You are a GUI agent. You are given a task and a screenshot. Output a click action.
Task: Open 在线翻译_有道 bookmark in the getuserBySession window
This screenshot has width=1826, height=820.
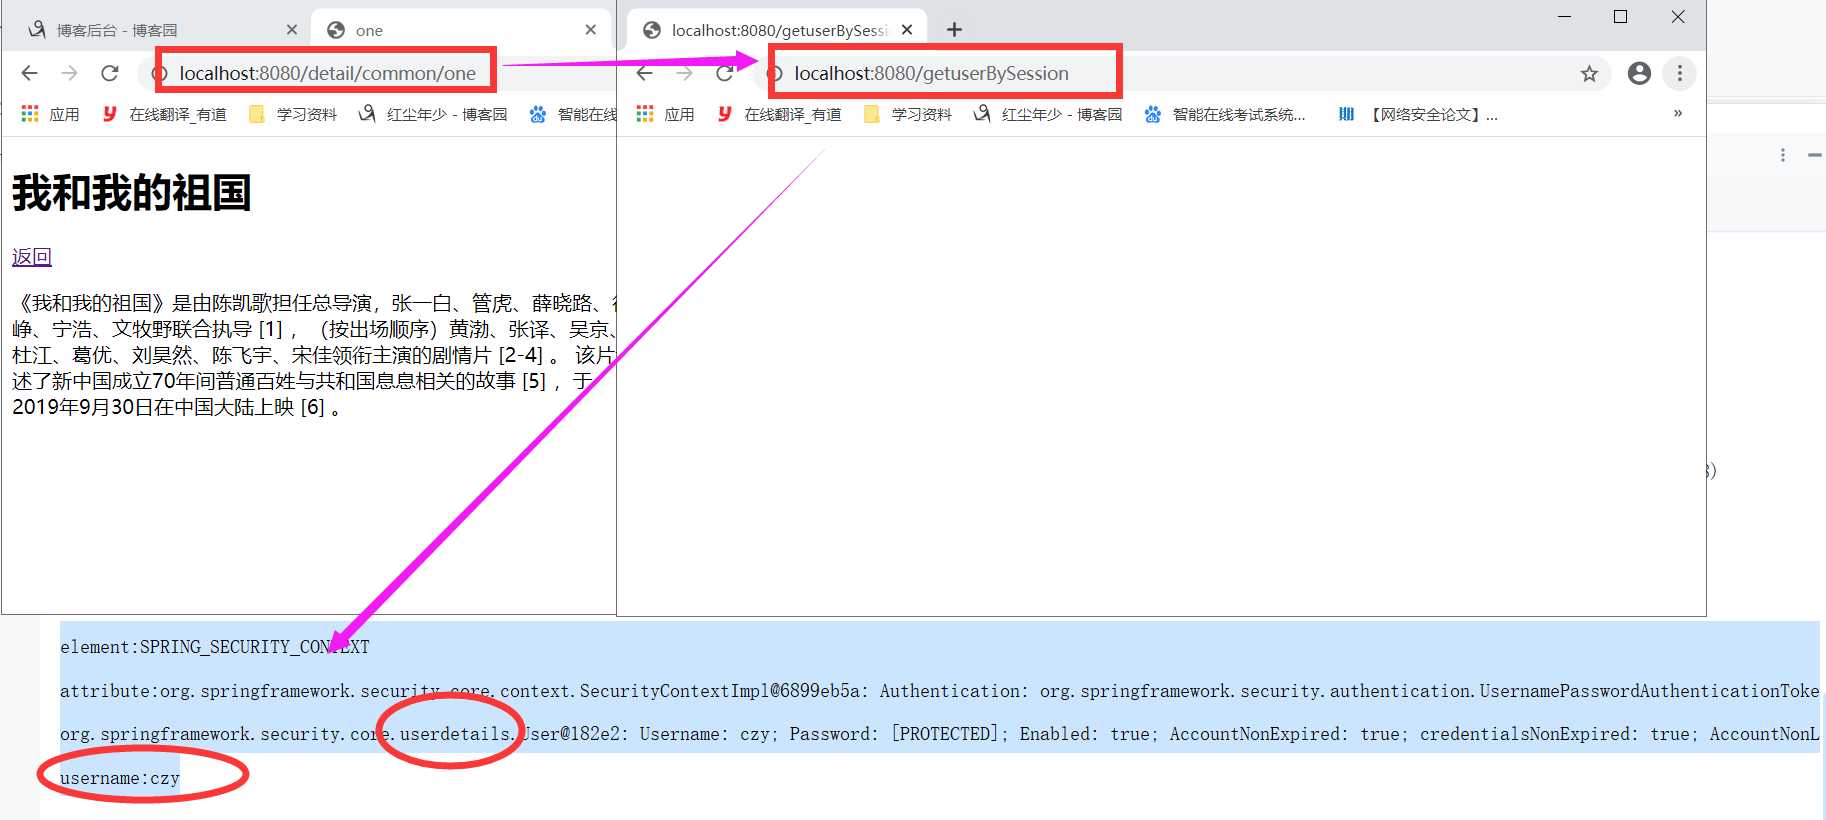pyautogui.click(x=780, y=114)
